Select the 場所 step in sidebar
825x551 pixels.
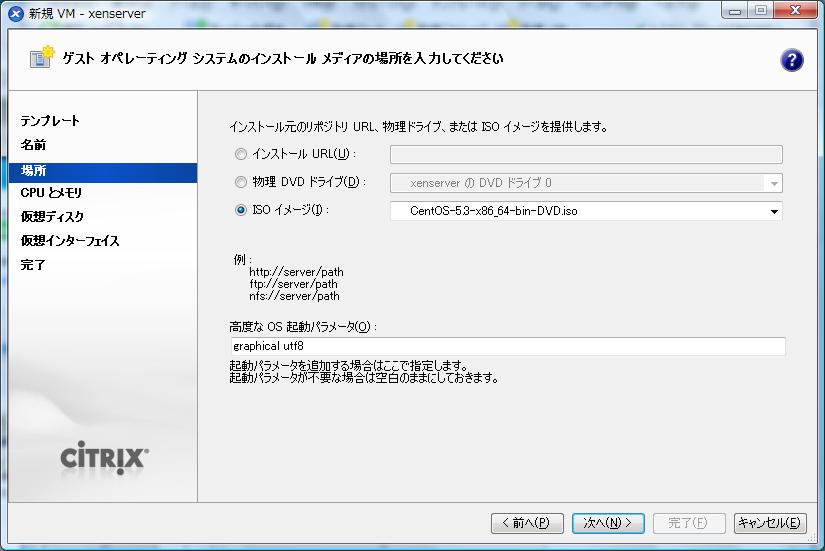[103, 171]
